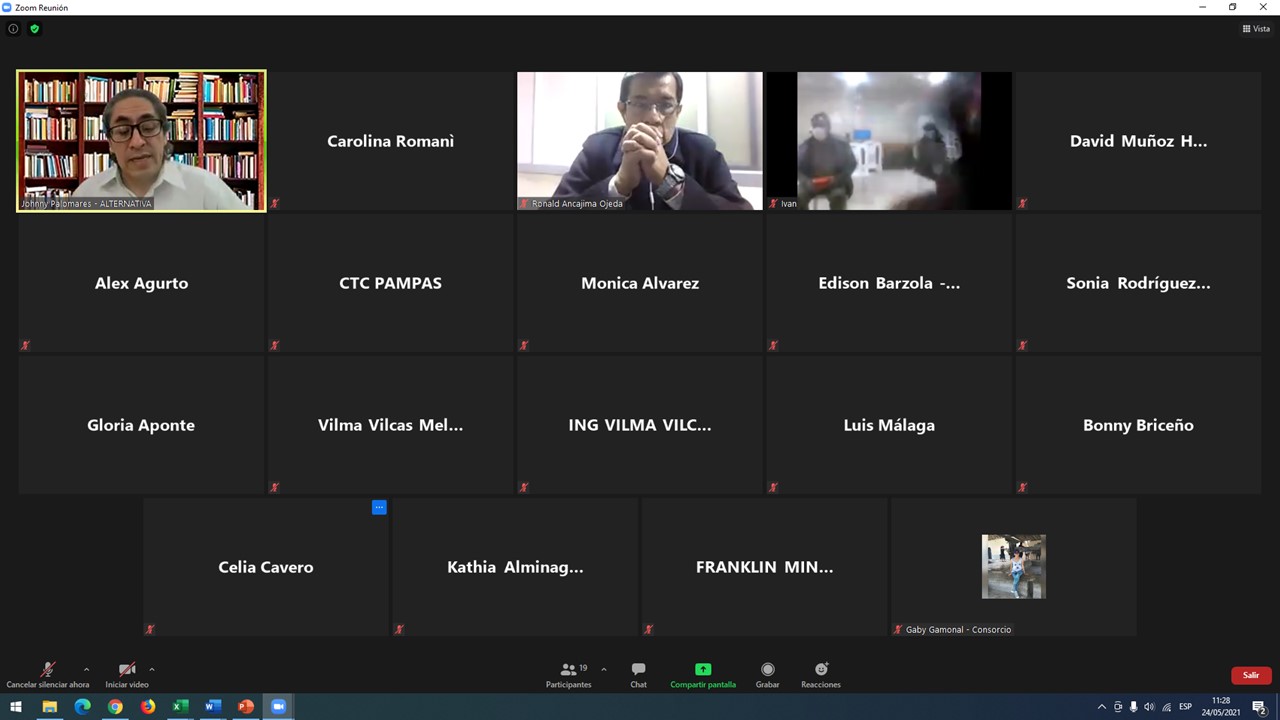Click the Compartir pantalla share icon
The height and width of the screenshot is (720, 1280).
[x=703, y=669]
